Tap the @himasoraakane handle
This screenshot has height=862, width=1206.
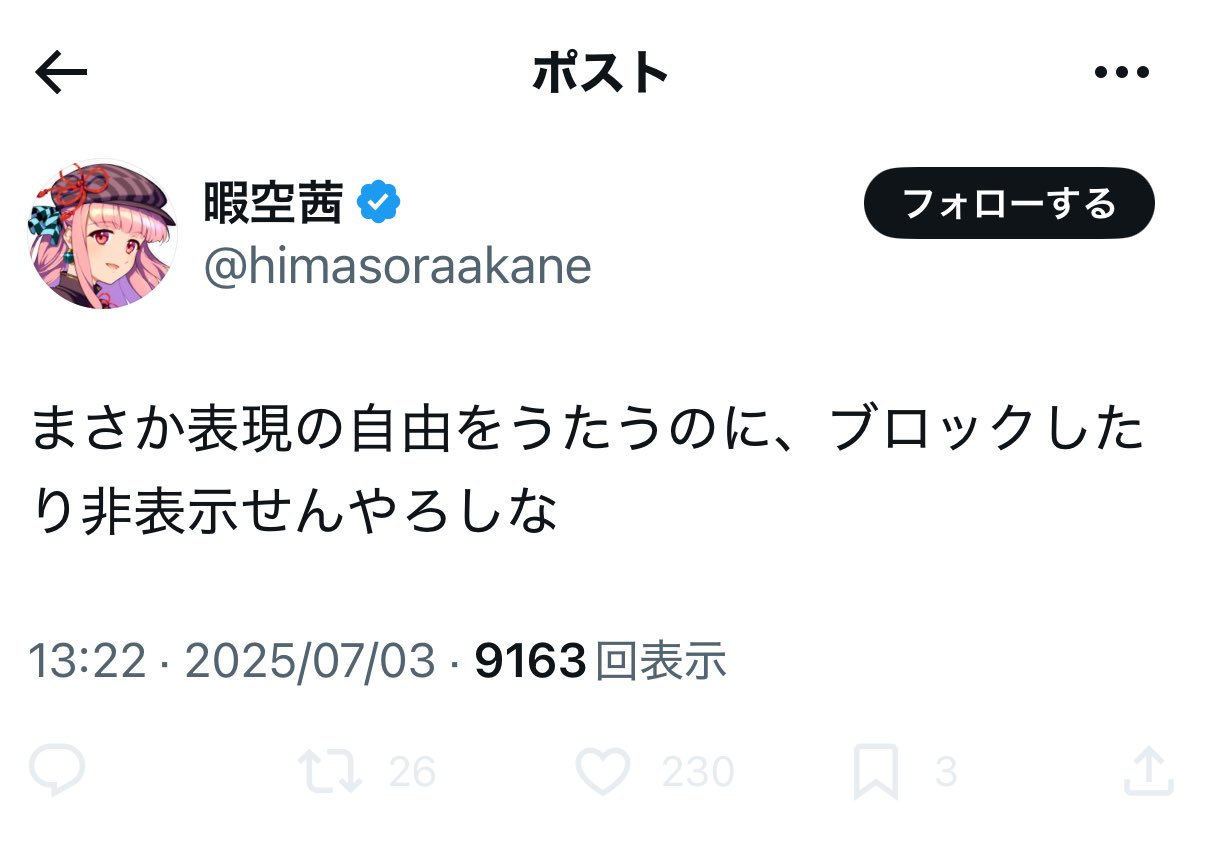pos(397,267)
